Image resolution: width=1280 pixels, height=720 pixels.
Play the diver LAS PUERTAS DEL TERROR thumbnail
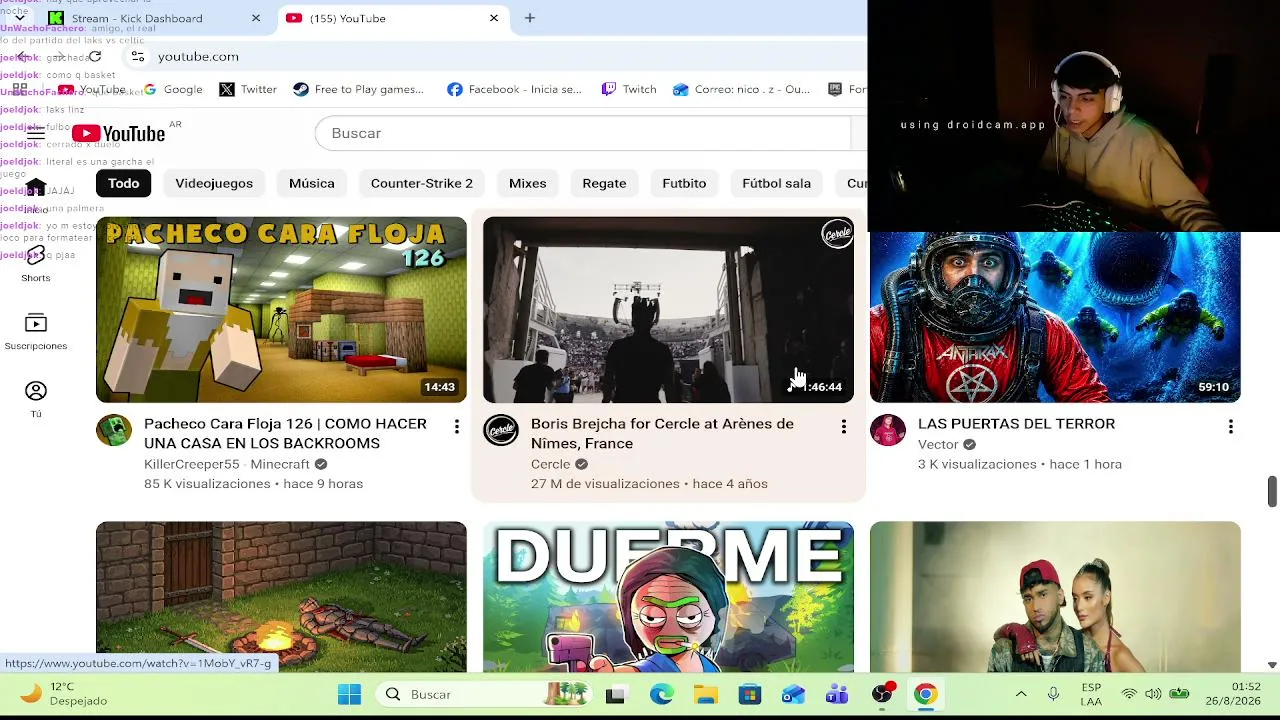(x=1055, y=317)
